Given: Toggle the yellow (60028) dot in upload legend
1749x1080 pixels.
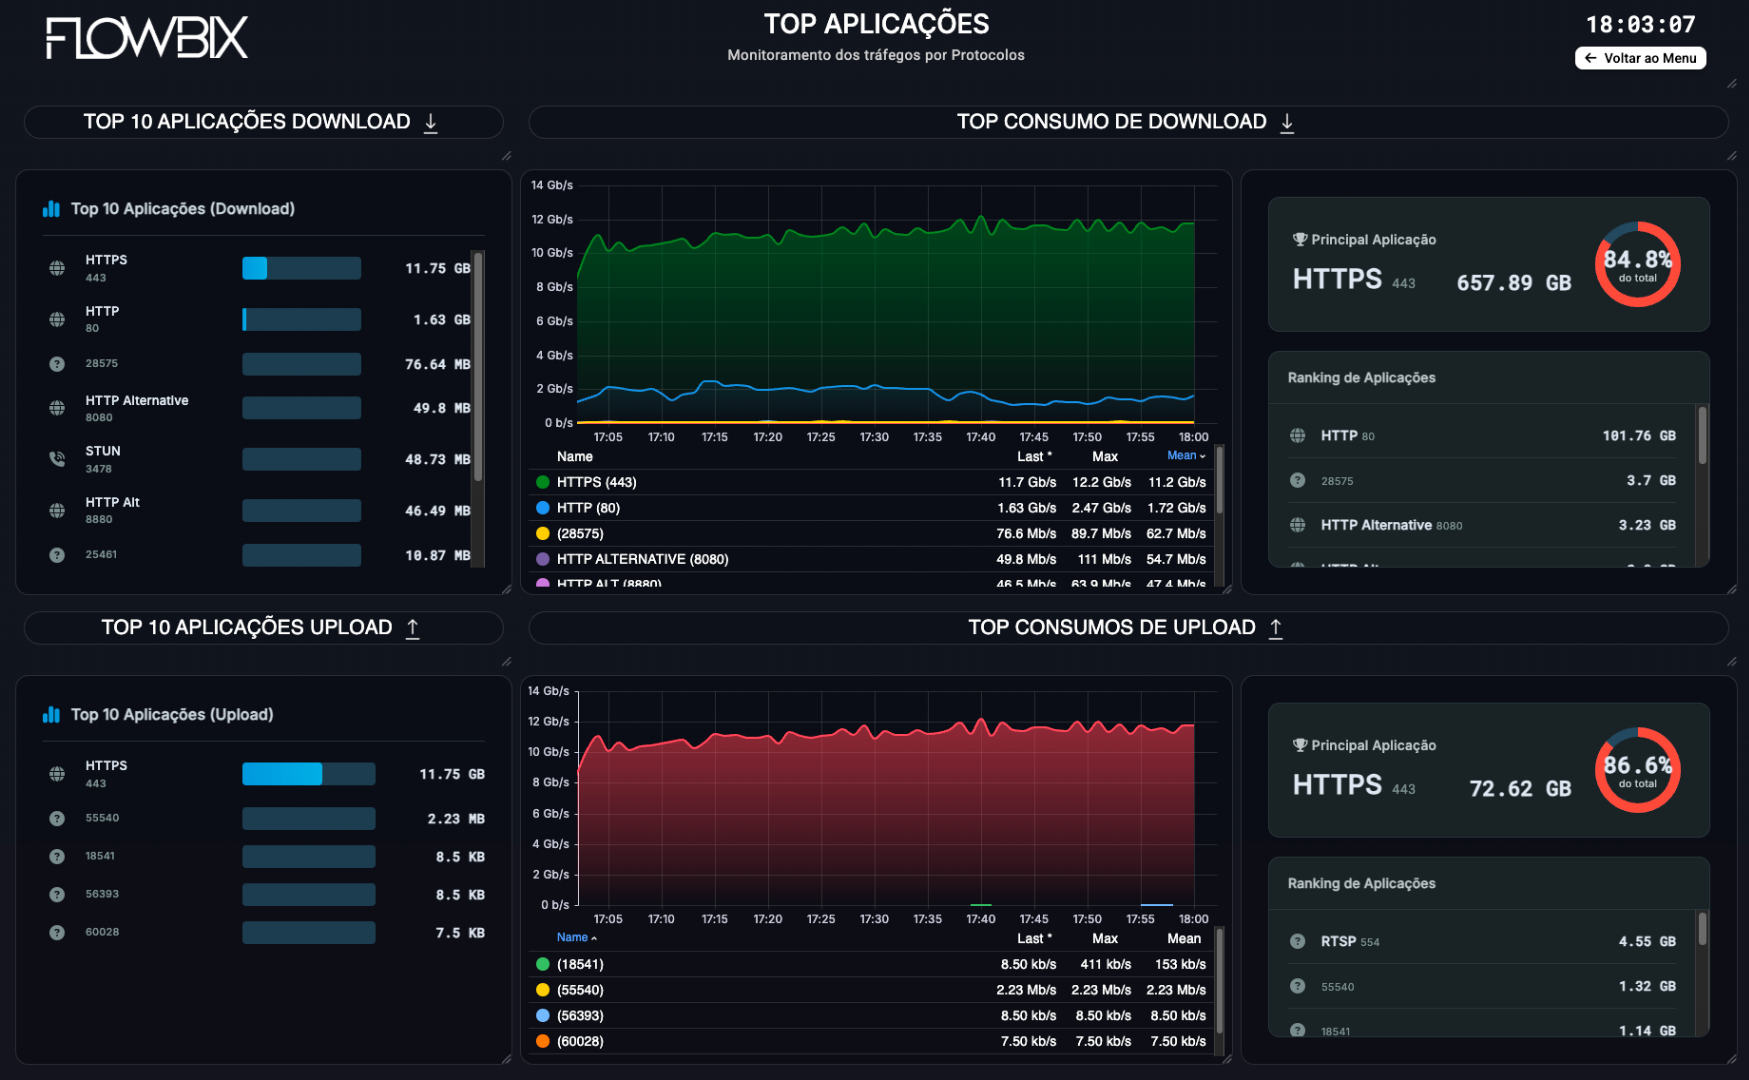Looking at the screenshot, I should [x=541, y=1040].
